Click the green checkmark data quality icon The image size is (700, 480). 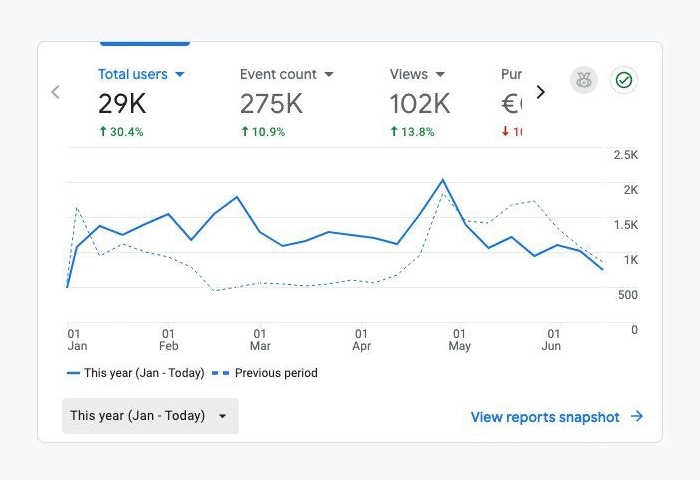coord(624,80)
